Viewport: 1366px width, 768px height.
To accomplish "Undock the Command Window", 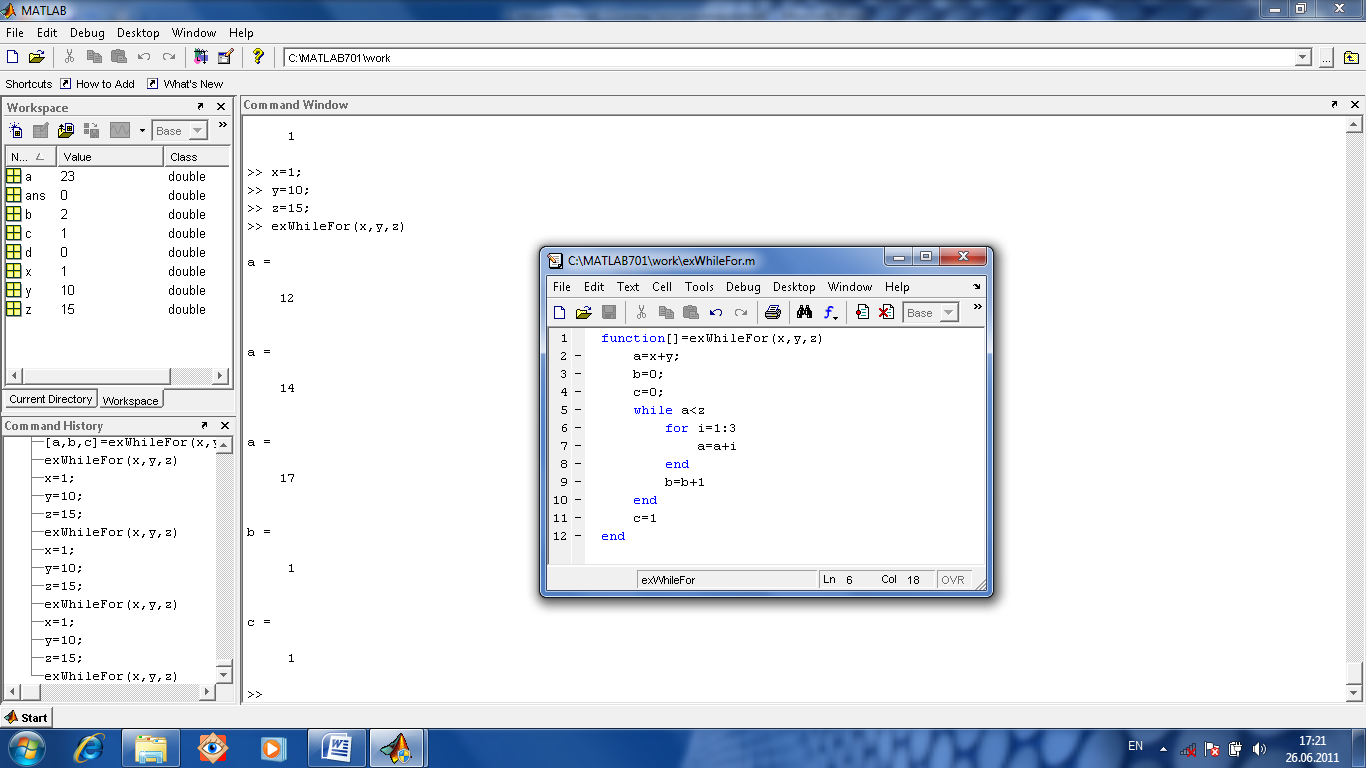I will click(x=1334, y=104).
